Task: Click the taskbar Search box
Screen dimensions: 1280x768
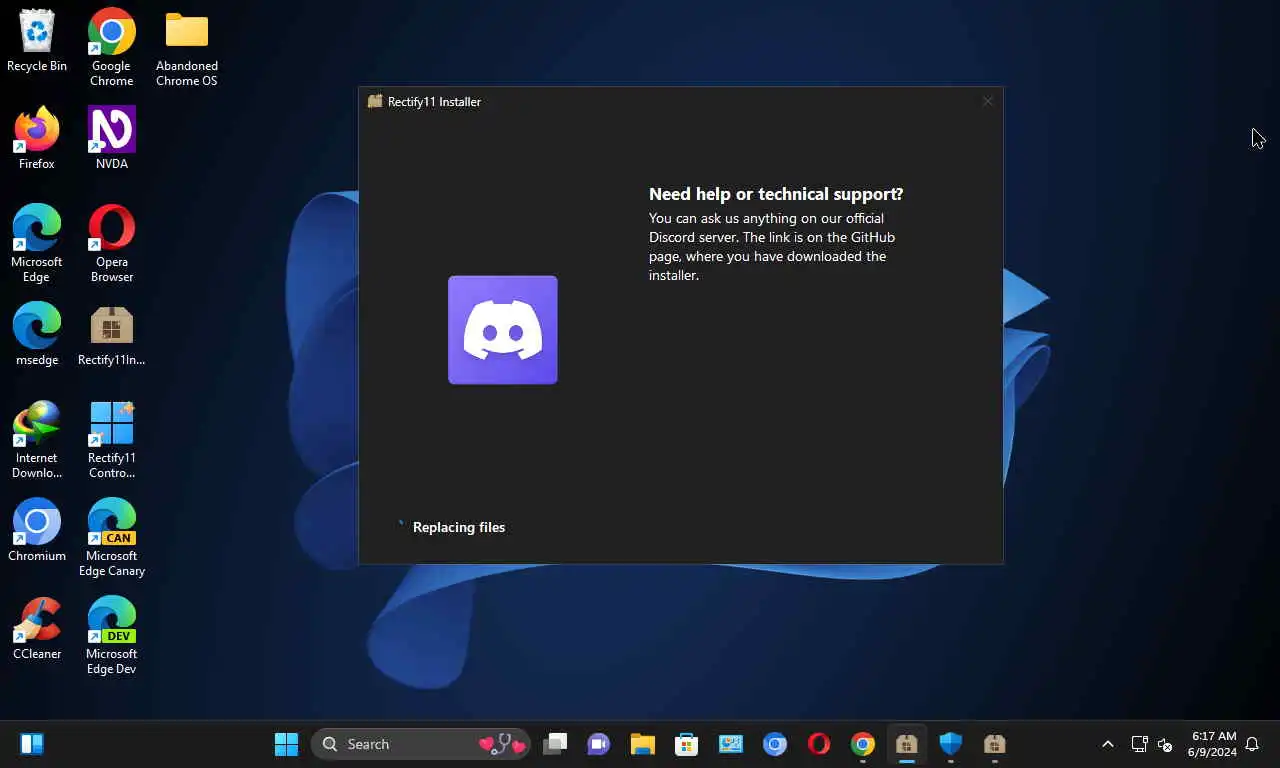Action: pos(421,744)
